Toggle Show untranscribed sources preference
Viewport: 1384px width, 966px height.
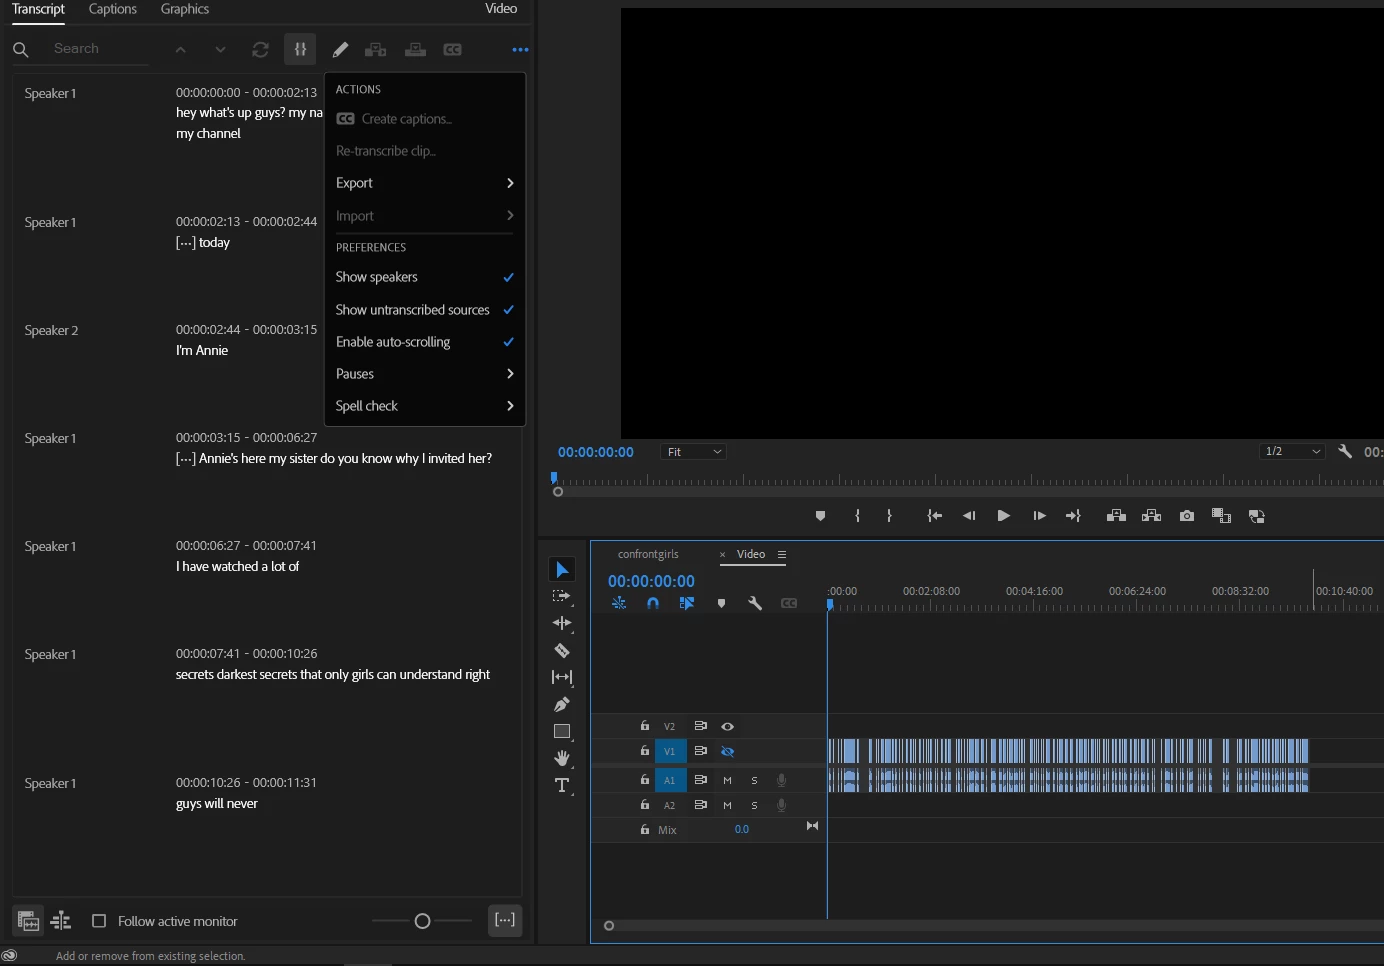pos(424,310)
